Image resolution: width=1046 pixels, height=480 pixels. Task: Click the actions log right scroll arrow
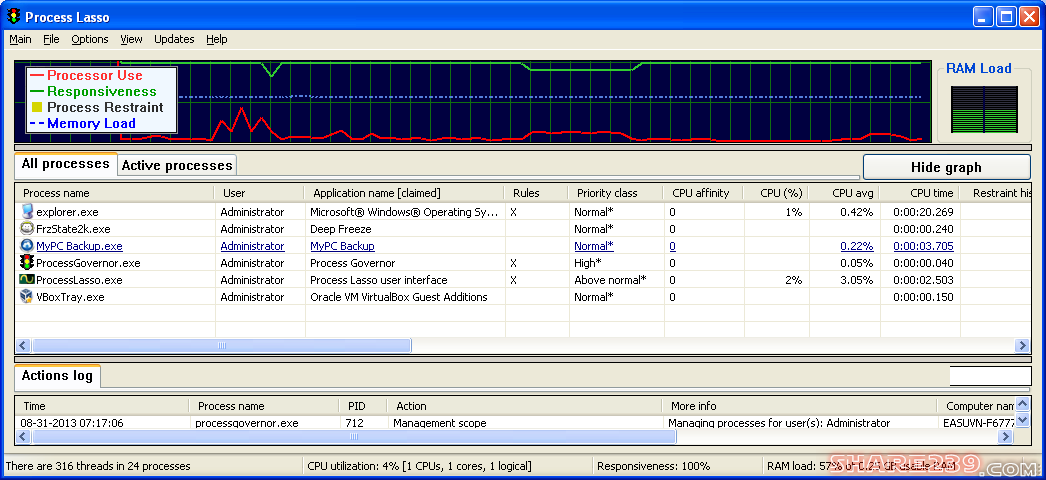point(1005,437)
